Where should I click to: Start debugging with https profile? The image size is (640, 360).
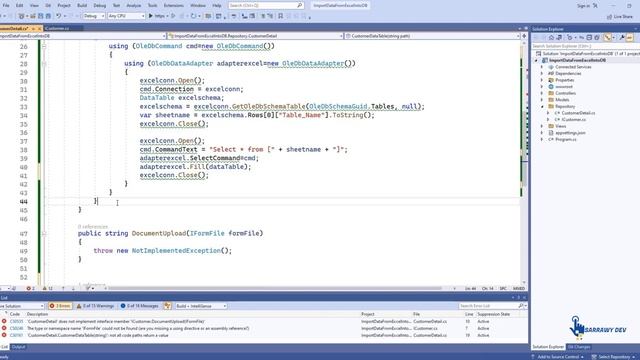157,16
